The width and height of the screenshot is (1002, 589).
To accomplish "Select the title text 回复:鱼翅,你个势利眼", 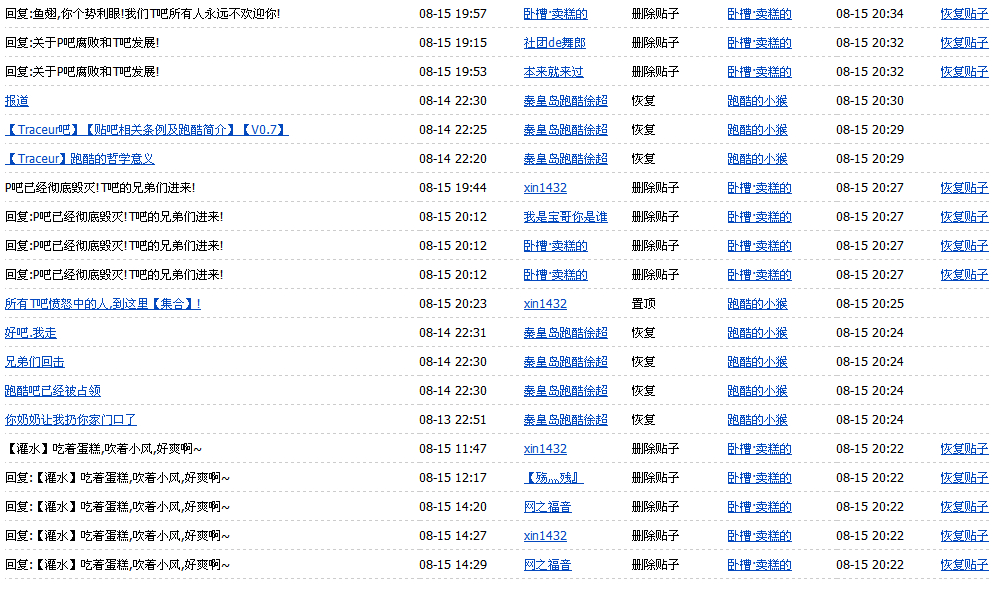I will point(143,14).
